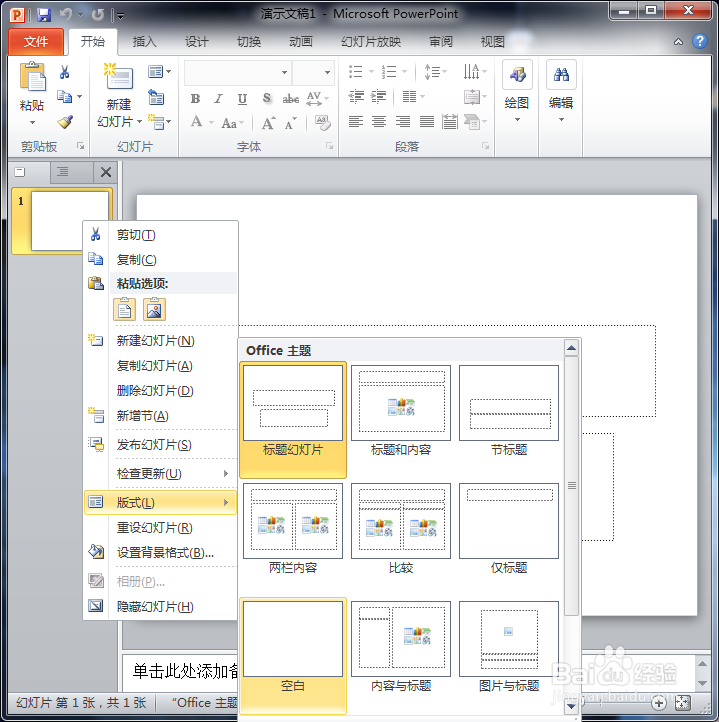
Task: Select the Two Content layout
Action: tap(293, 529)
